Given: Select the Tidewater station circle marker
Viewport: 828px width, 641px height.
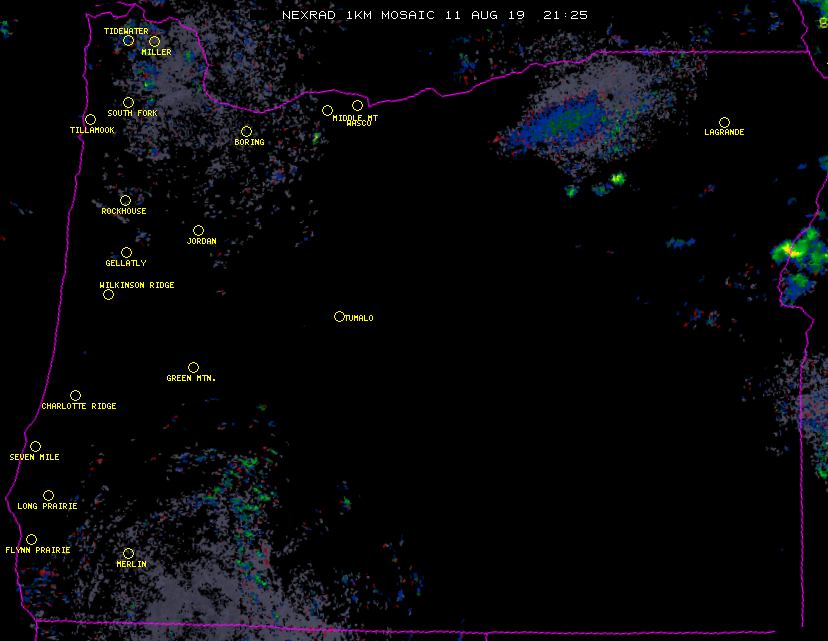Looking at the screenshot, I should click(x=128, y=40).
